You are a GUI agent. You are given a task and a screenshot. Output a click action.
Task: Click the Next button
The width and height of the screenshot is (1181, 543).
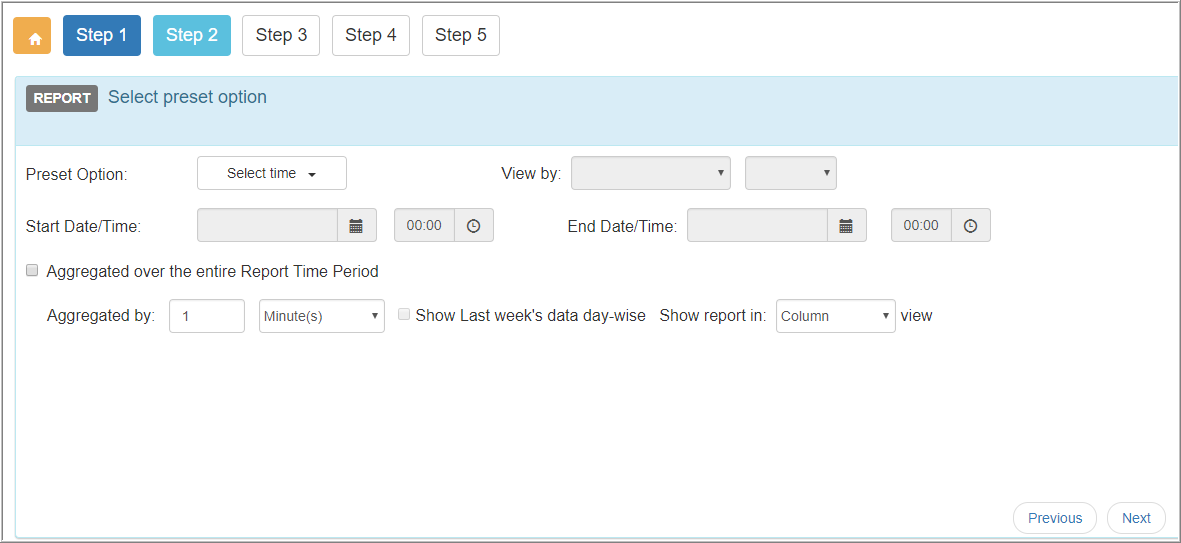(x=1137, y=518)
